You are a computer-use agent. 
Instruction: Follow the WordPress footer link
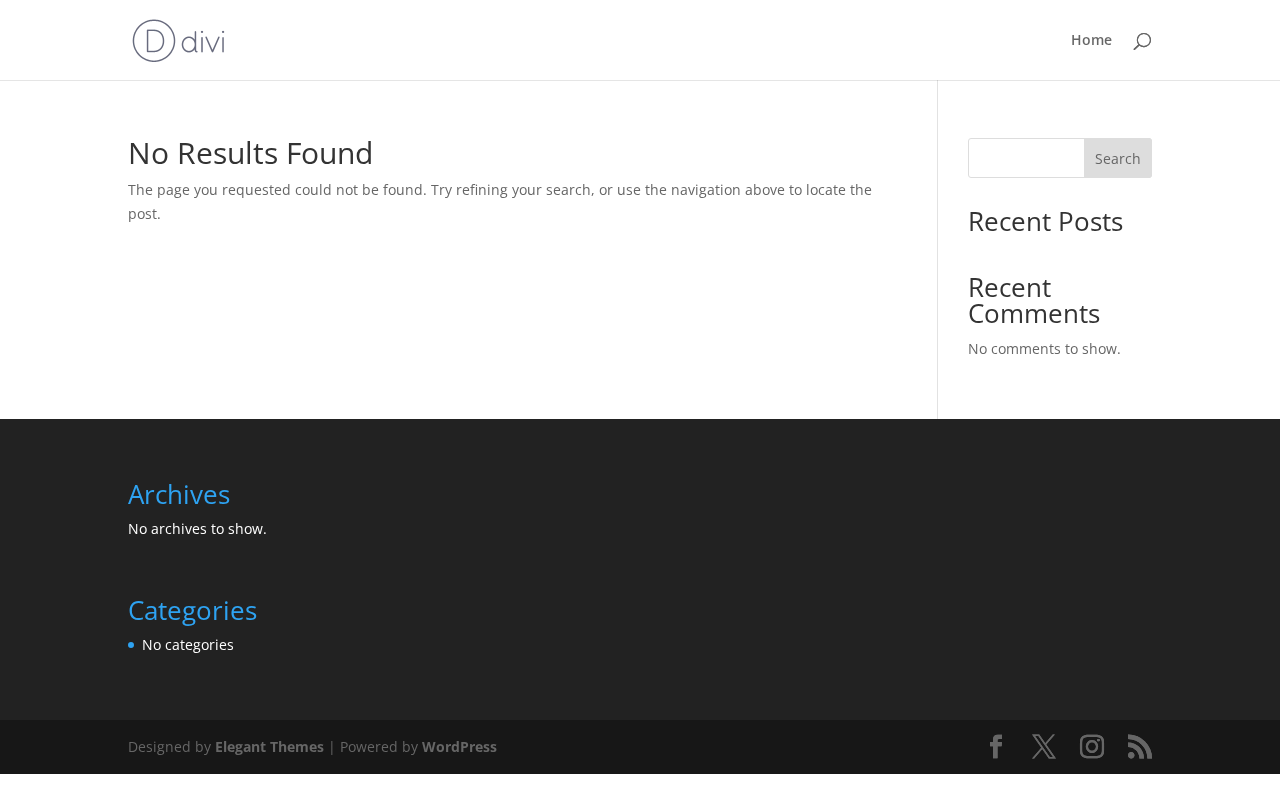click(x=459, y=747)
